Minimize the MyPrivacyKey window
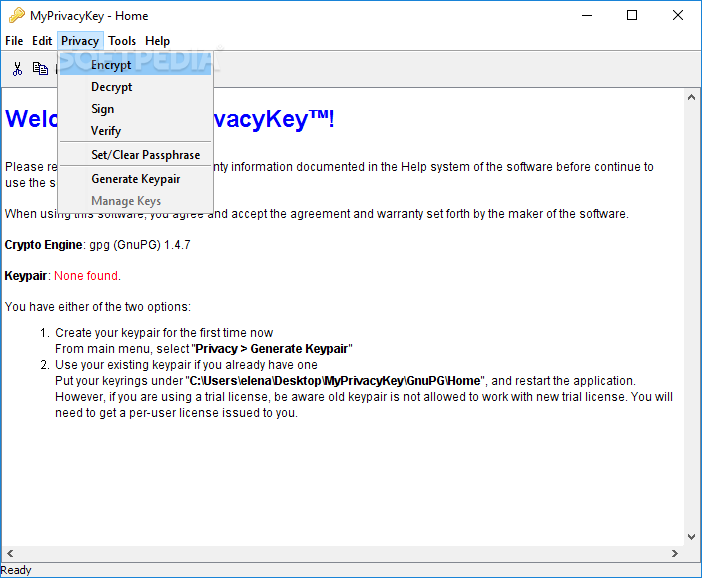 click(x=587, y=15)
